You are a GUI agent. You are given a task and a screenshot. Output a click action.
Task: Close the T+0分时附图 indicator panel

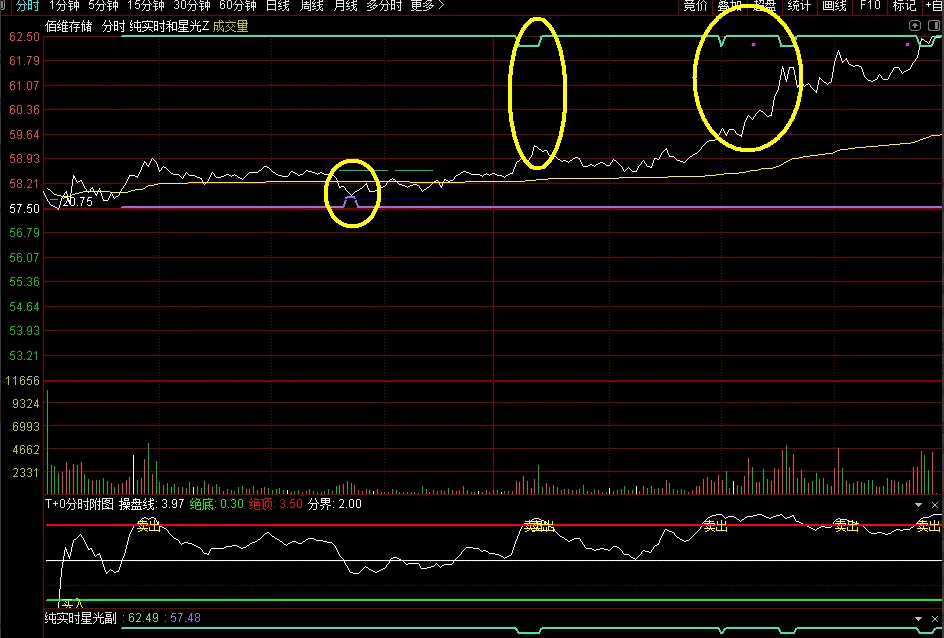point(936,505)
